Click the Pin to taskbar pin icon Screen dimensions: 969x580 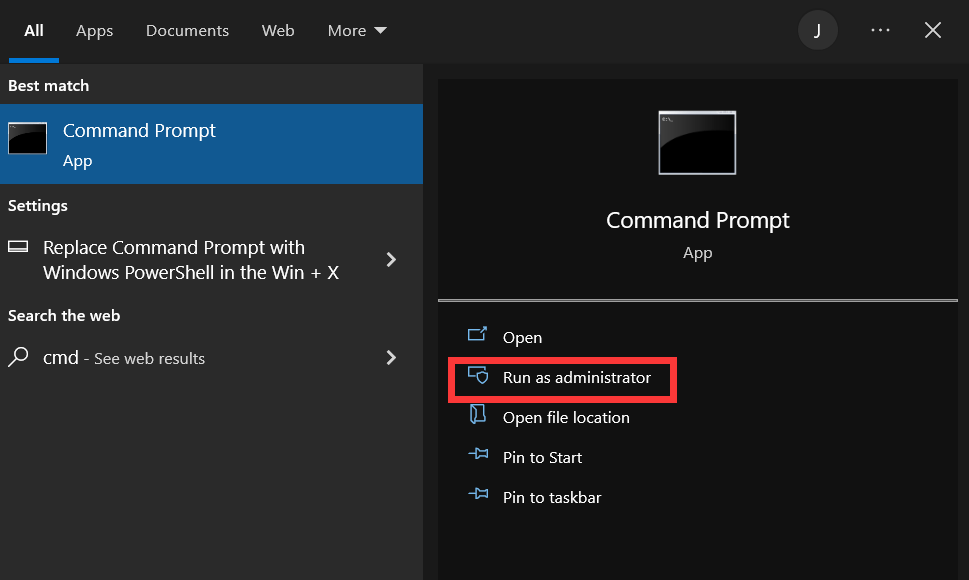point(478,494)
